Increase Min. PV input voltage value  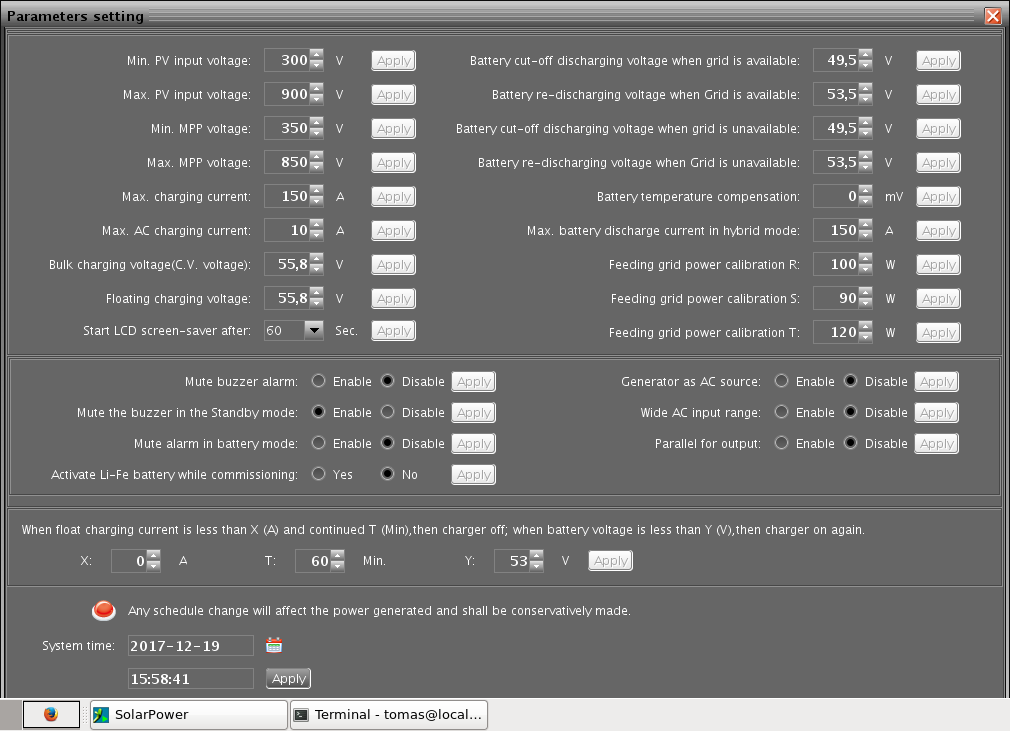[316, 55]
